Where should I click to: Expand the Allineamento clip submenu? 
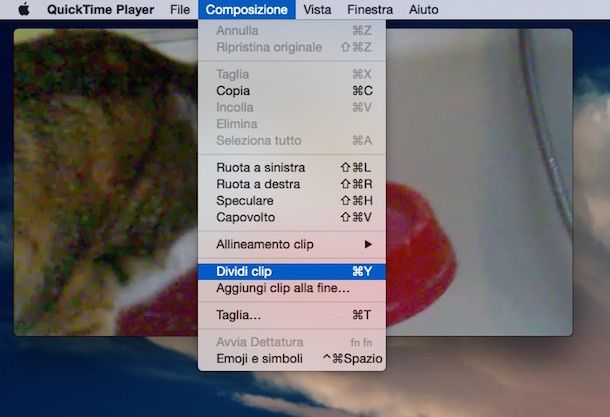(x=292, y=244)
